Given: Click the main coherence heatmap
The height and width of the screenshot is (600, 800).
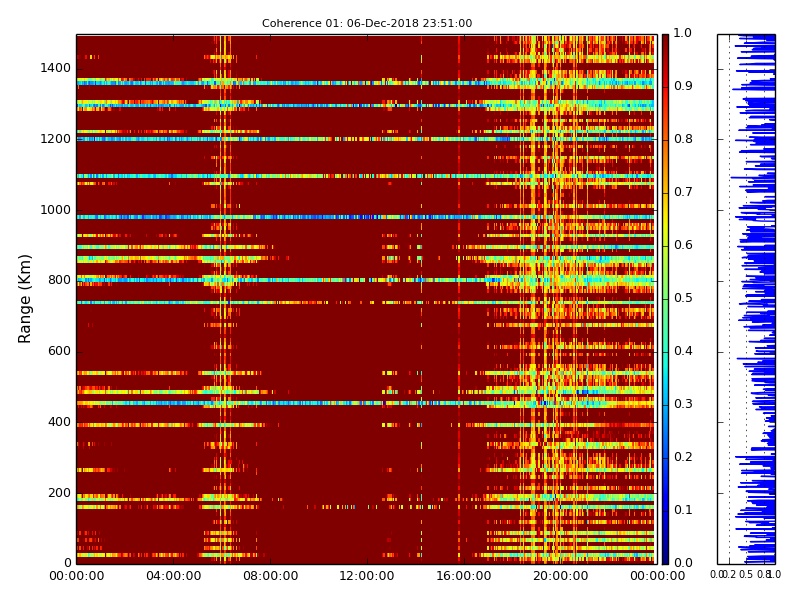Looking at the screenshot, I should [x=365, y=300].
